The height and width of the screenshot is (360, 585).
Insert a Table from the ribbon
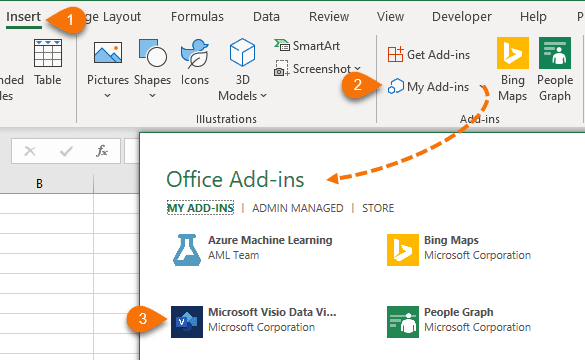tap(48, 62)
